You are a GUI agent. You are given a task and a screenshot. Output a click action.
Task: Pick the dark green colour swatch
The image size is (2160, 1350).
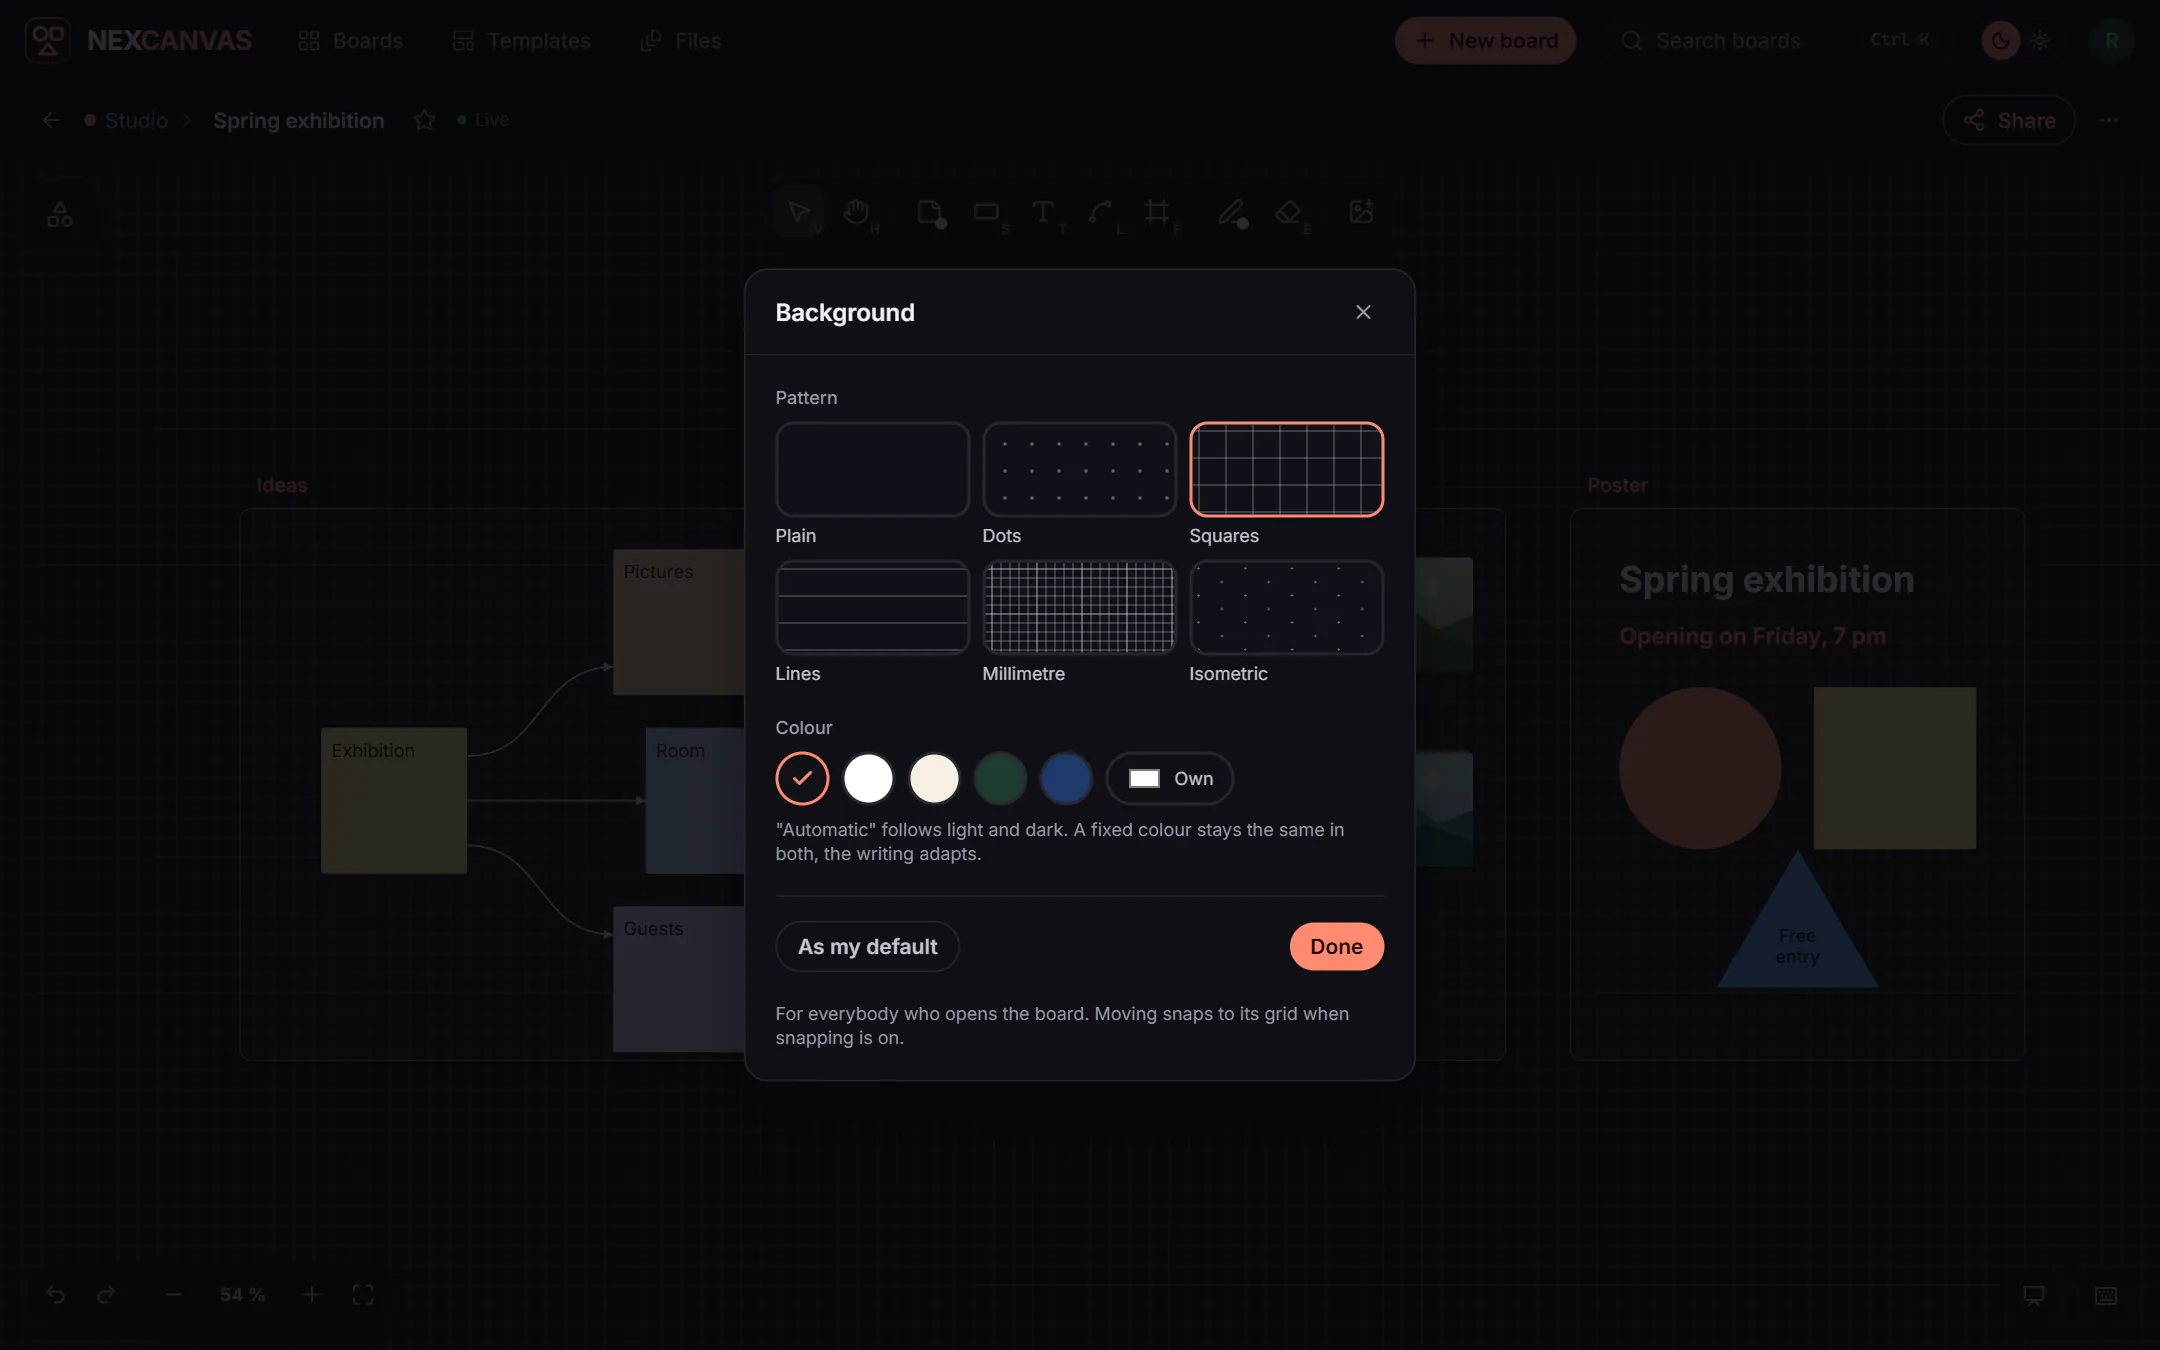tap(1000, 778)
